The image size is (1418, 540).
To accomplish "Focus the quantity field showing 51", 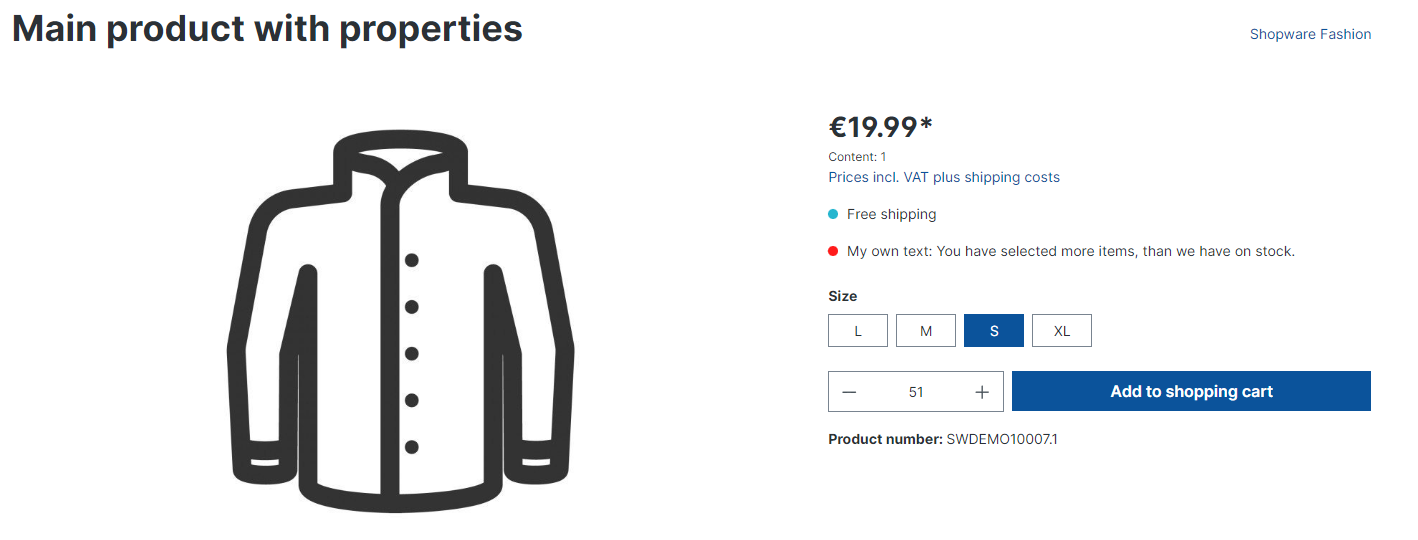I will point(916,392).
